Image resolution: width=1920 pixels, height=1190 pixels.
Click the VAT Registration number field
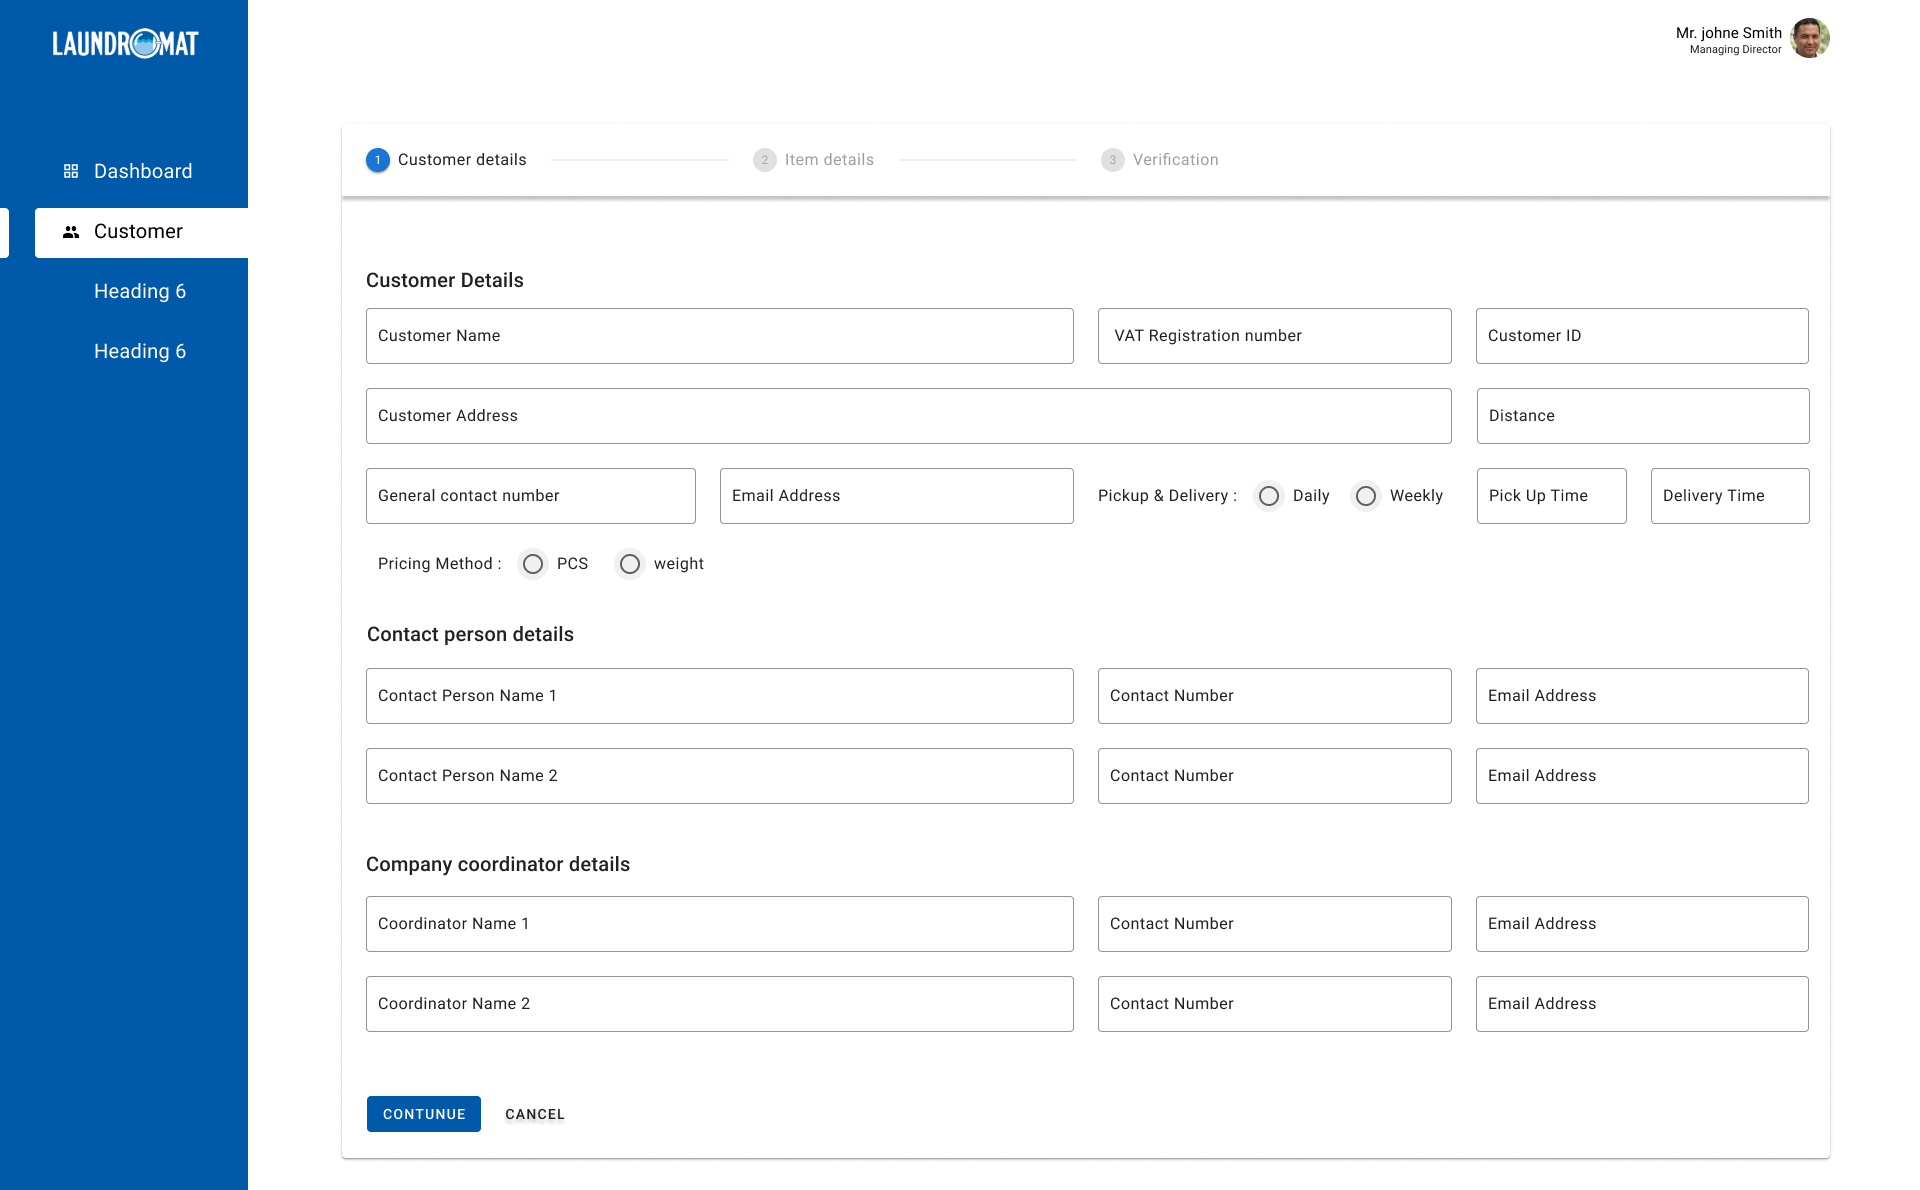[x=1274, y=336]
